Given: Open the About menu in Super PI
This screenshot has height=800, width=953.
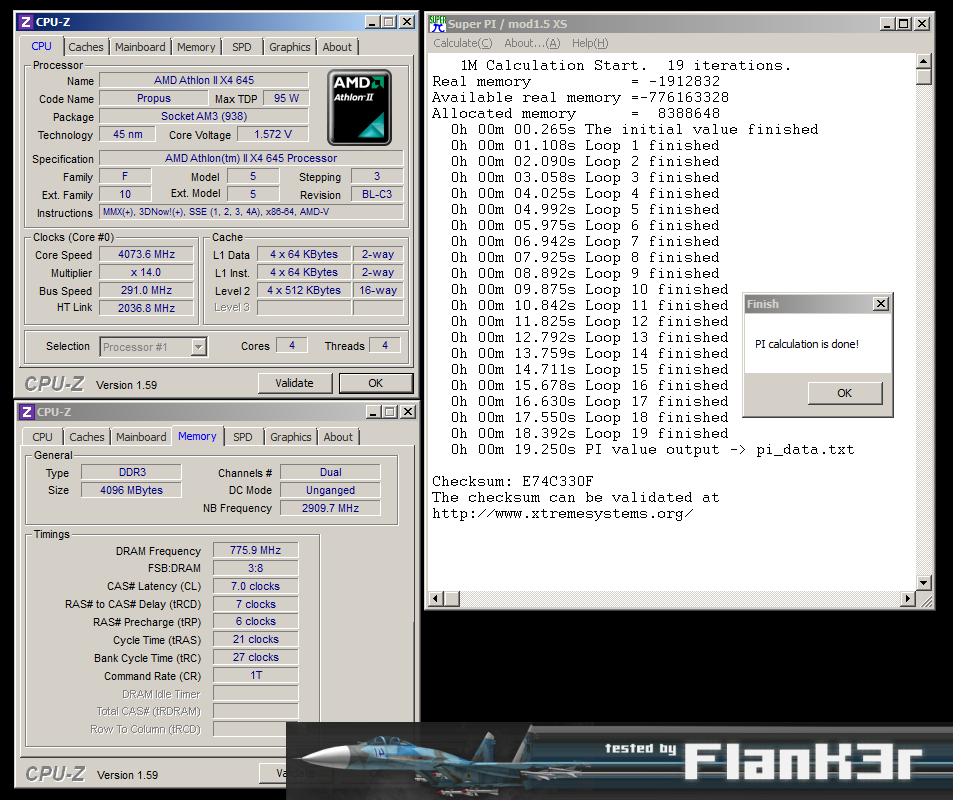Looking at the screenshot, I should [x=532, y=43].
